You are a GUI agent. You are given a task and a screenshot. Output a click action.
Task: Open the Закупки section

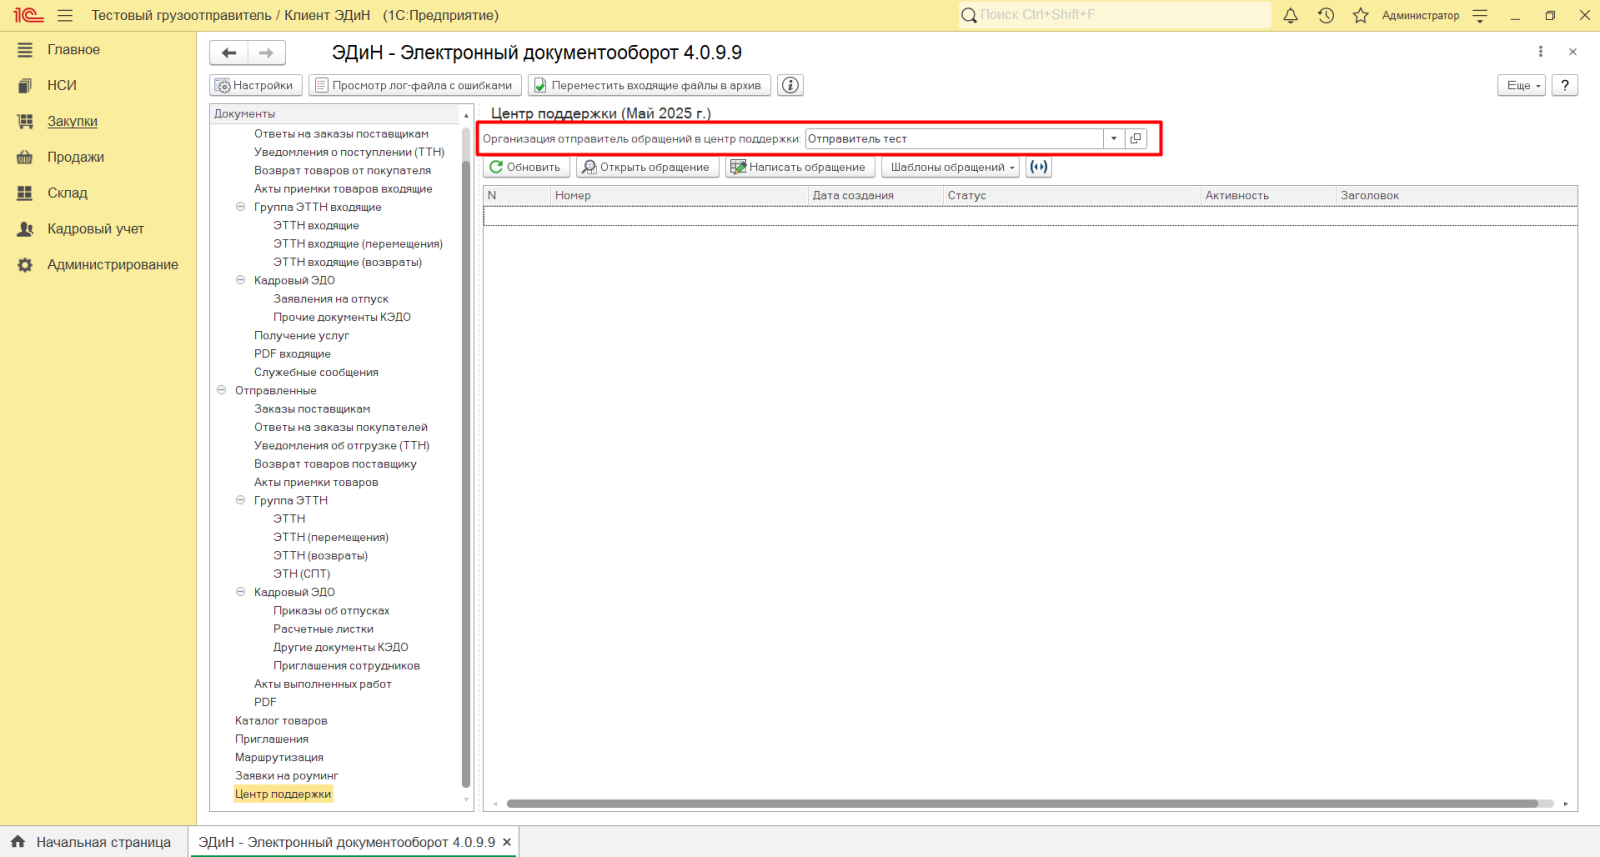click(x=72, y=122)
